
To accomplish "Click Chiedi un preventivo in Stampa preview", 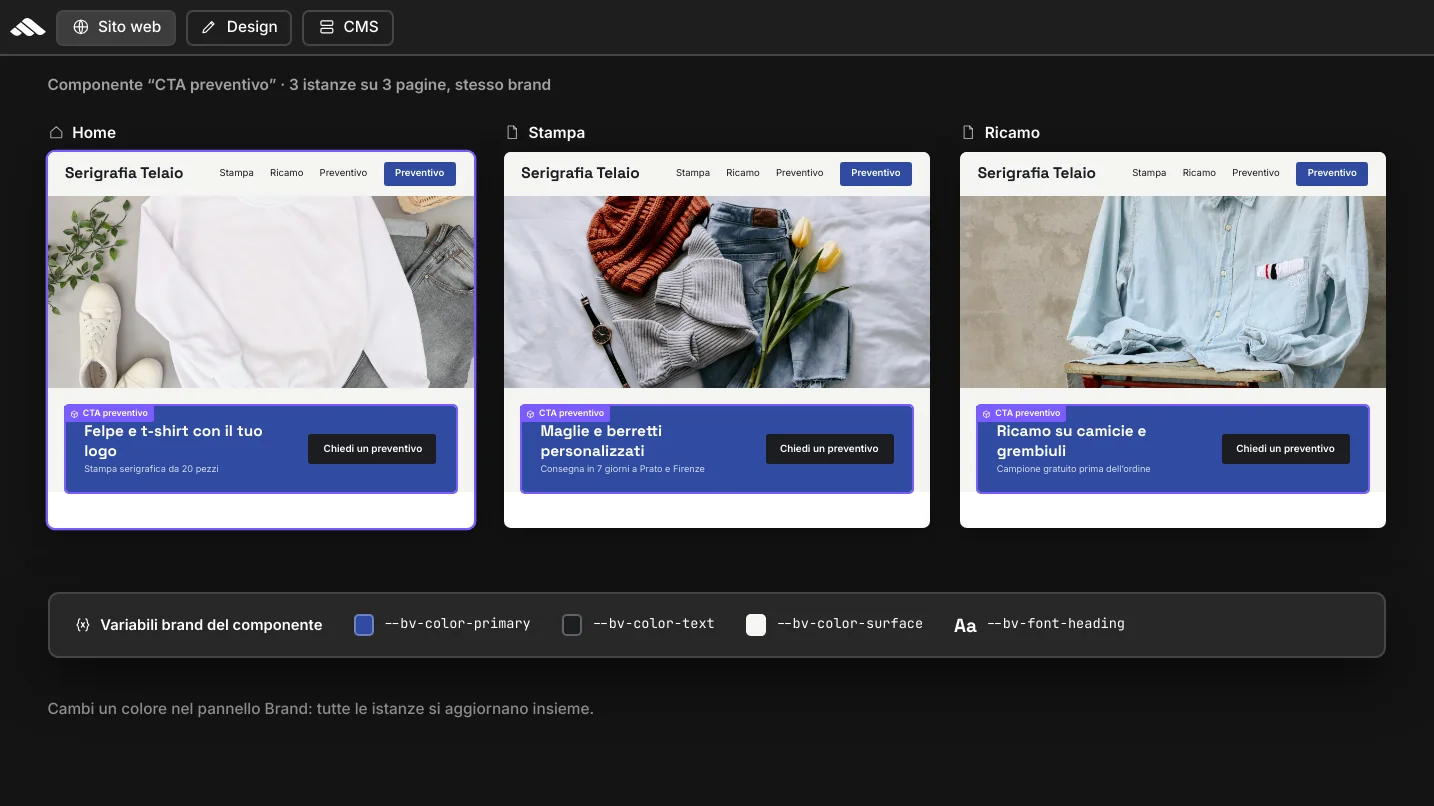I will point(829,449).
